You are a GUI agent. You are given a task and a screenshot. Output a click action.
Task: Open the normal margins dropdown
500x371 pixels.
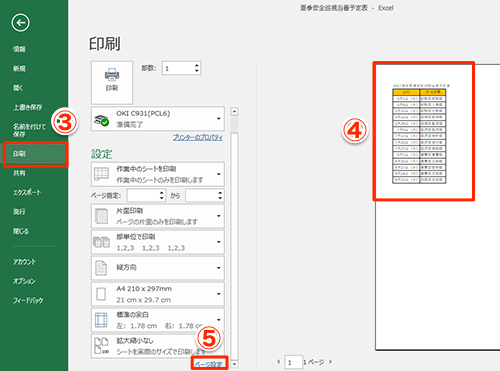coord(158,320)
